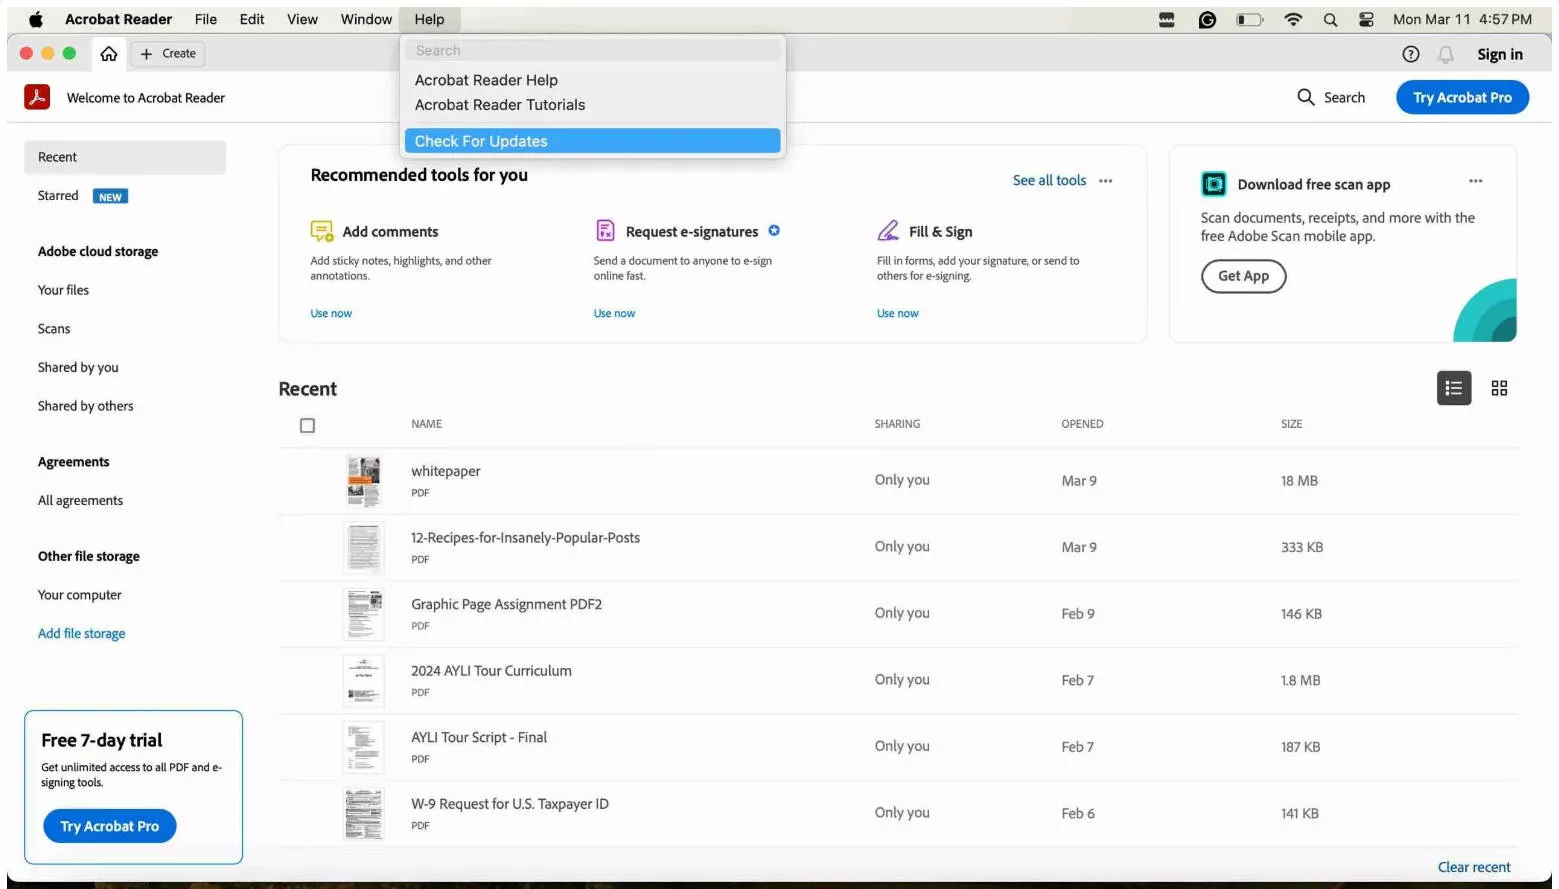Open Shared by you in sidebar
1559x889 pixels.
(78, 368)
